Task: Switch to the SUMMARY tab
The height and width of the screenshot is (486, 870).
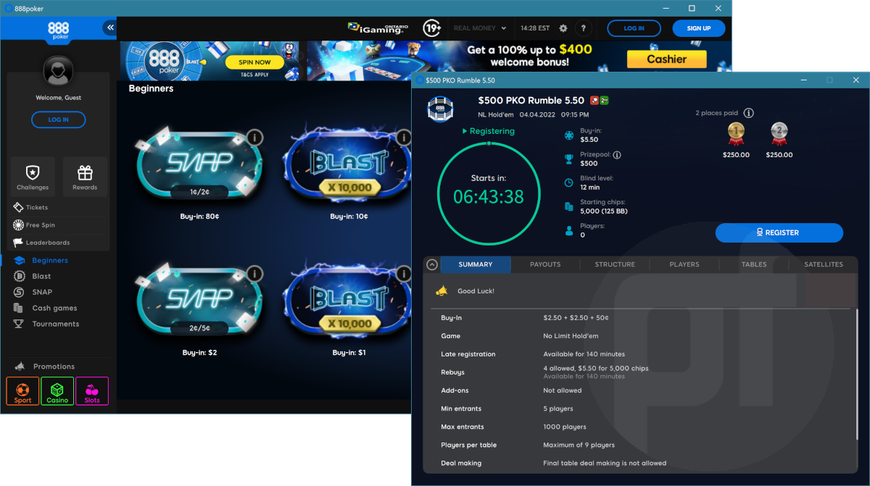Action: pos(476,265)
